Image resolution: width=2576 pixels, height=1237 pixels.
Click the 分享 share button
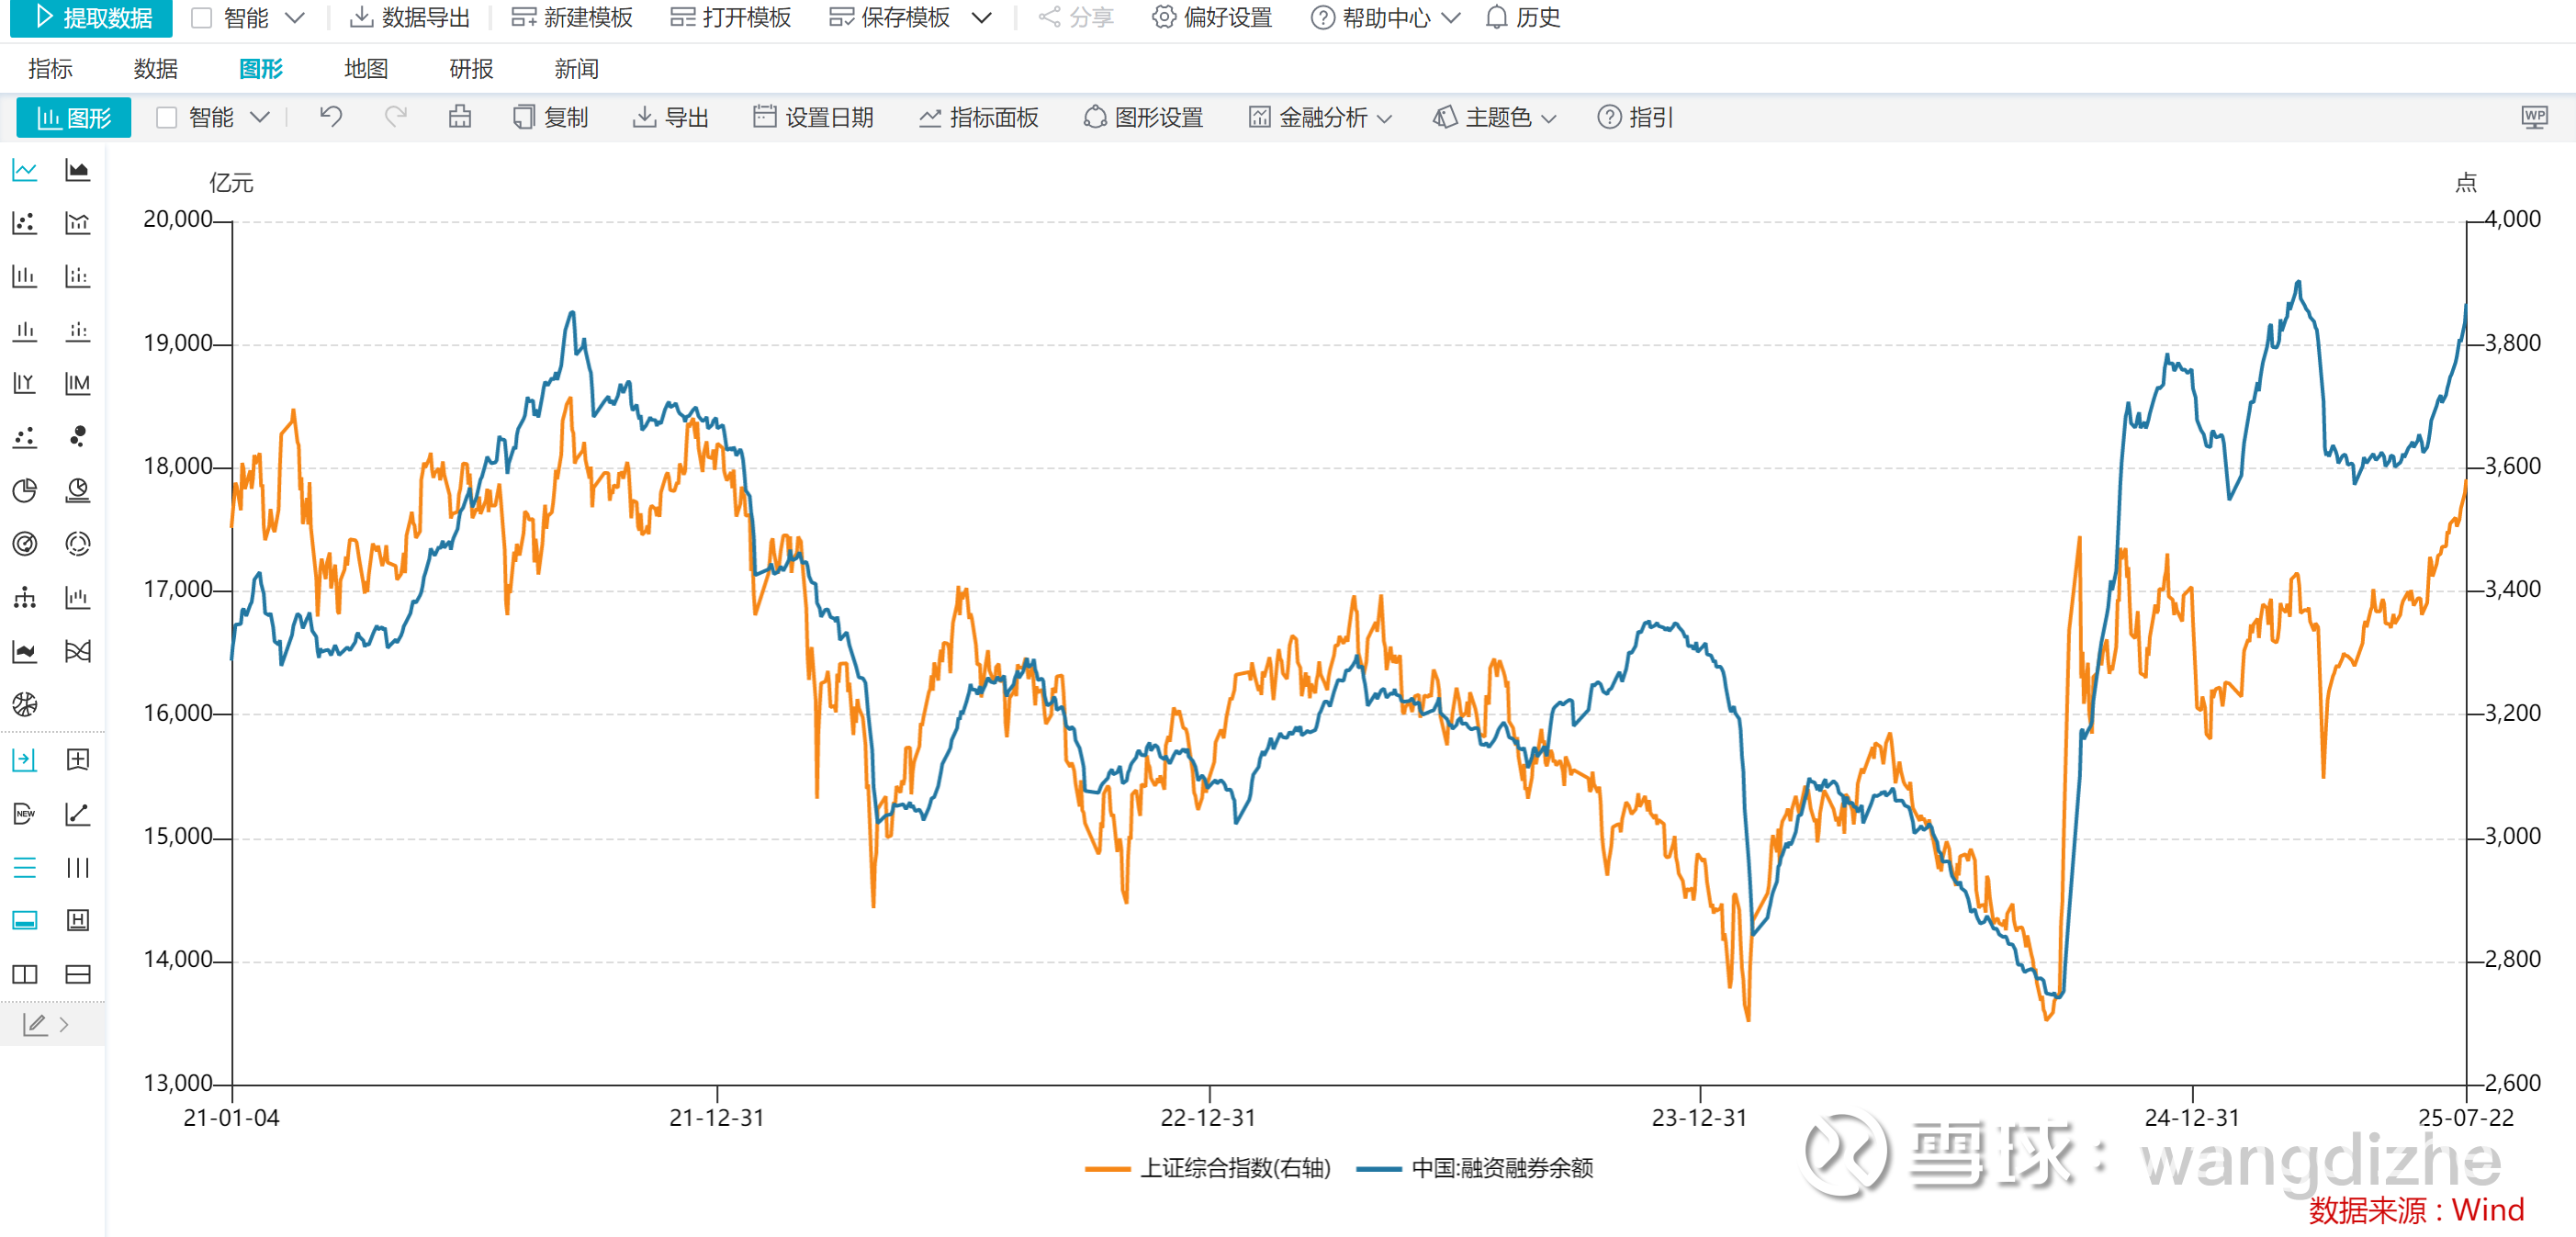(x=1076, y=18)
